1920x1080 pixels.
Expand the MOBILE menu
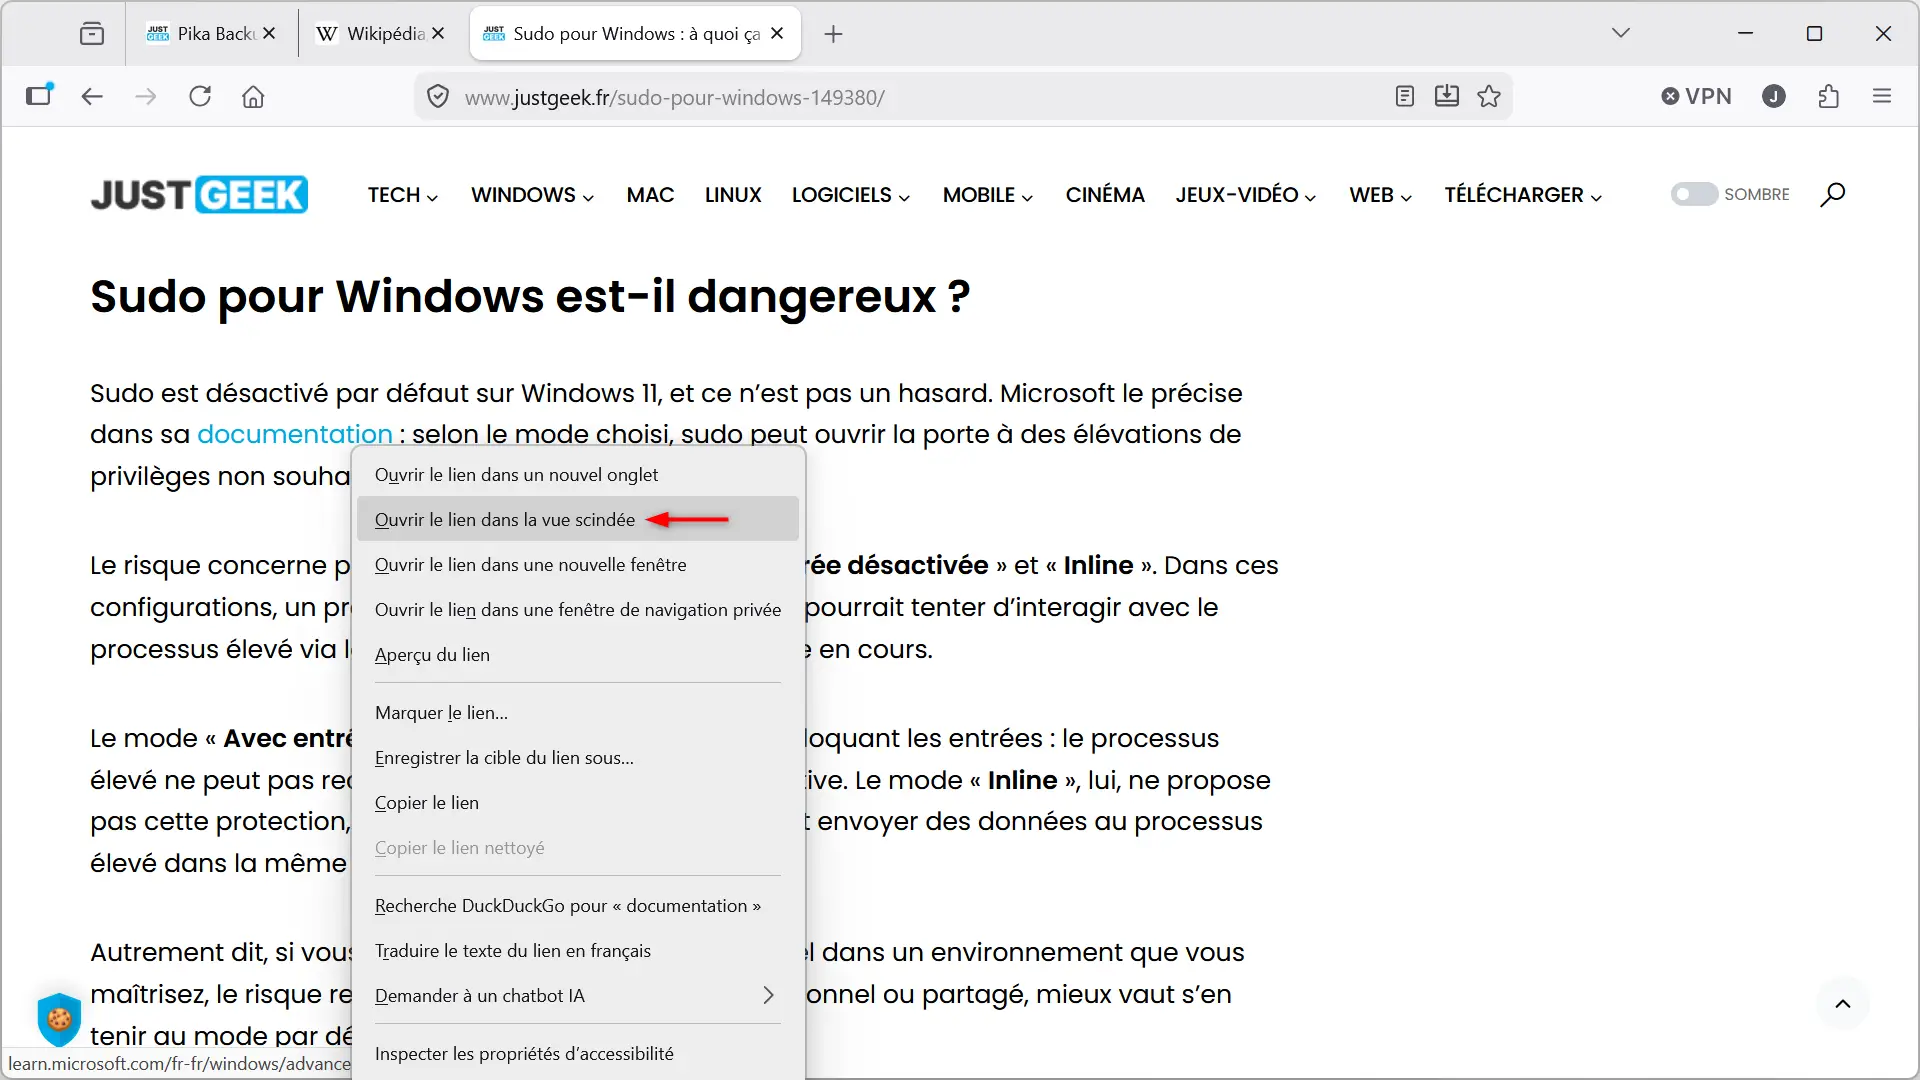pos(989,195)
